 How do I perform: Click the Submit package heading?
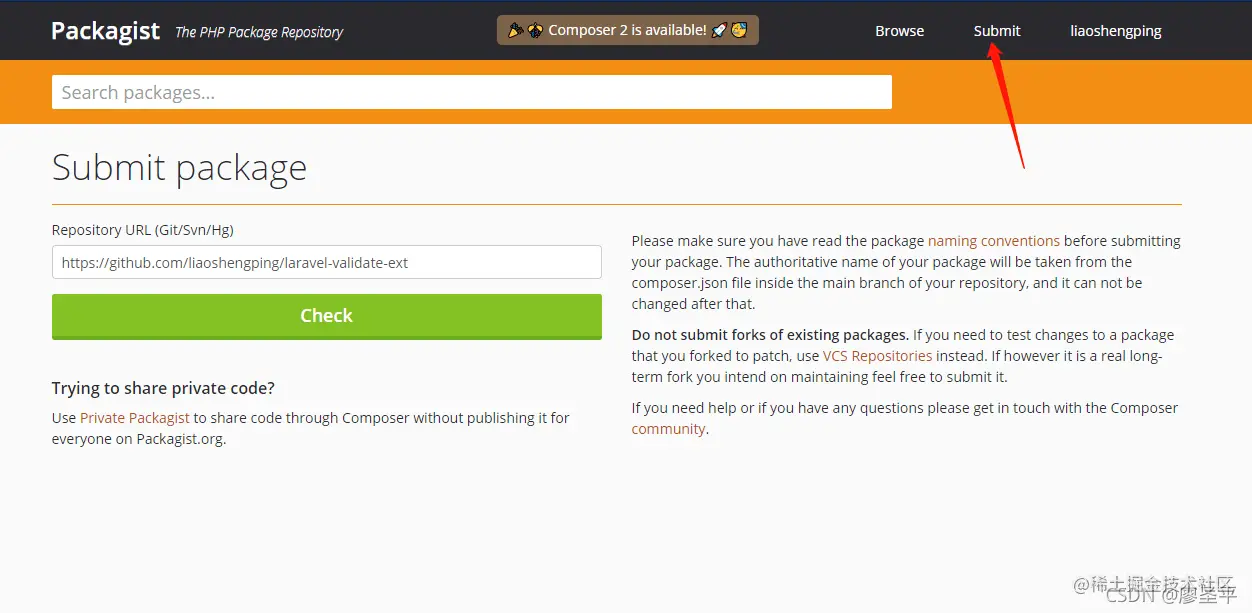(179, 167)
